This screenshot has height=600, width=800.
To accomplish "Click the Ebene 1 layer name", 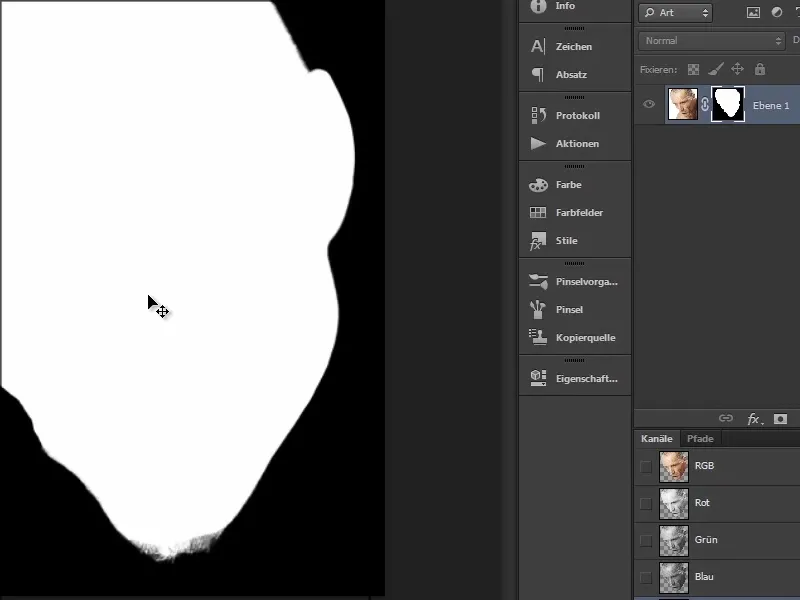I will tap(770, 106).
